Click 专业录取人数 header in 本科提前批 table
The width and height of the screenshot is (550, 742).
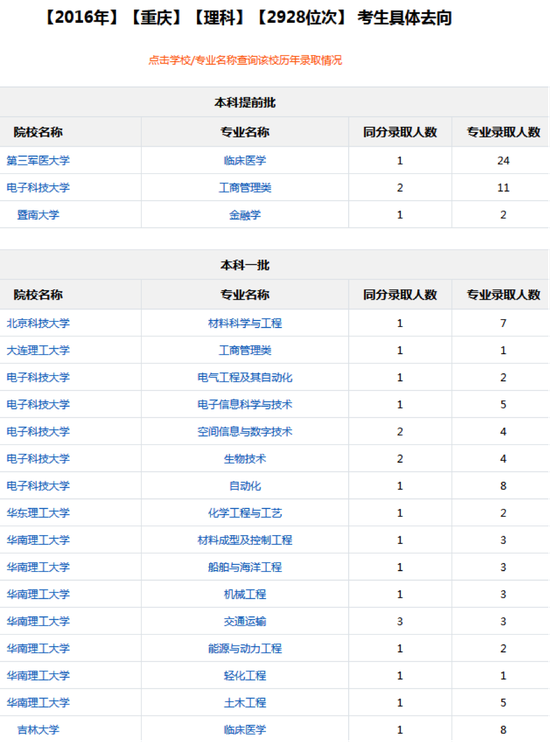tap(503, 132)
